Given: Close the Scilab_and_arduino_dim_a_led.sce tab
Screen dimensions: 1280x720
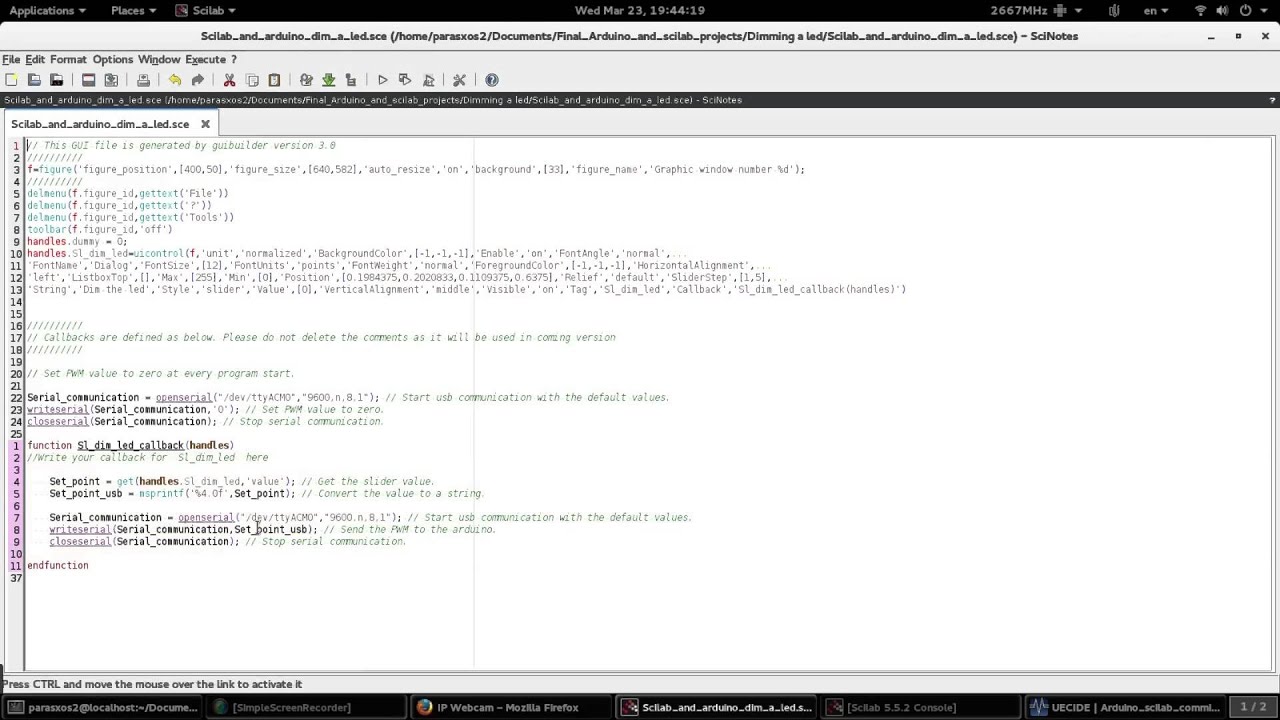Looking at the screenshot, I should [x=205, y=124].
